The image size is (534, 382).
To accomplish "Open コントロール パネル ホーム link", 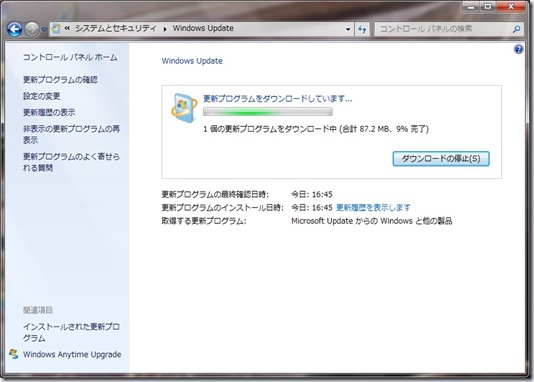I will click(x=70, y=57).
